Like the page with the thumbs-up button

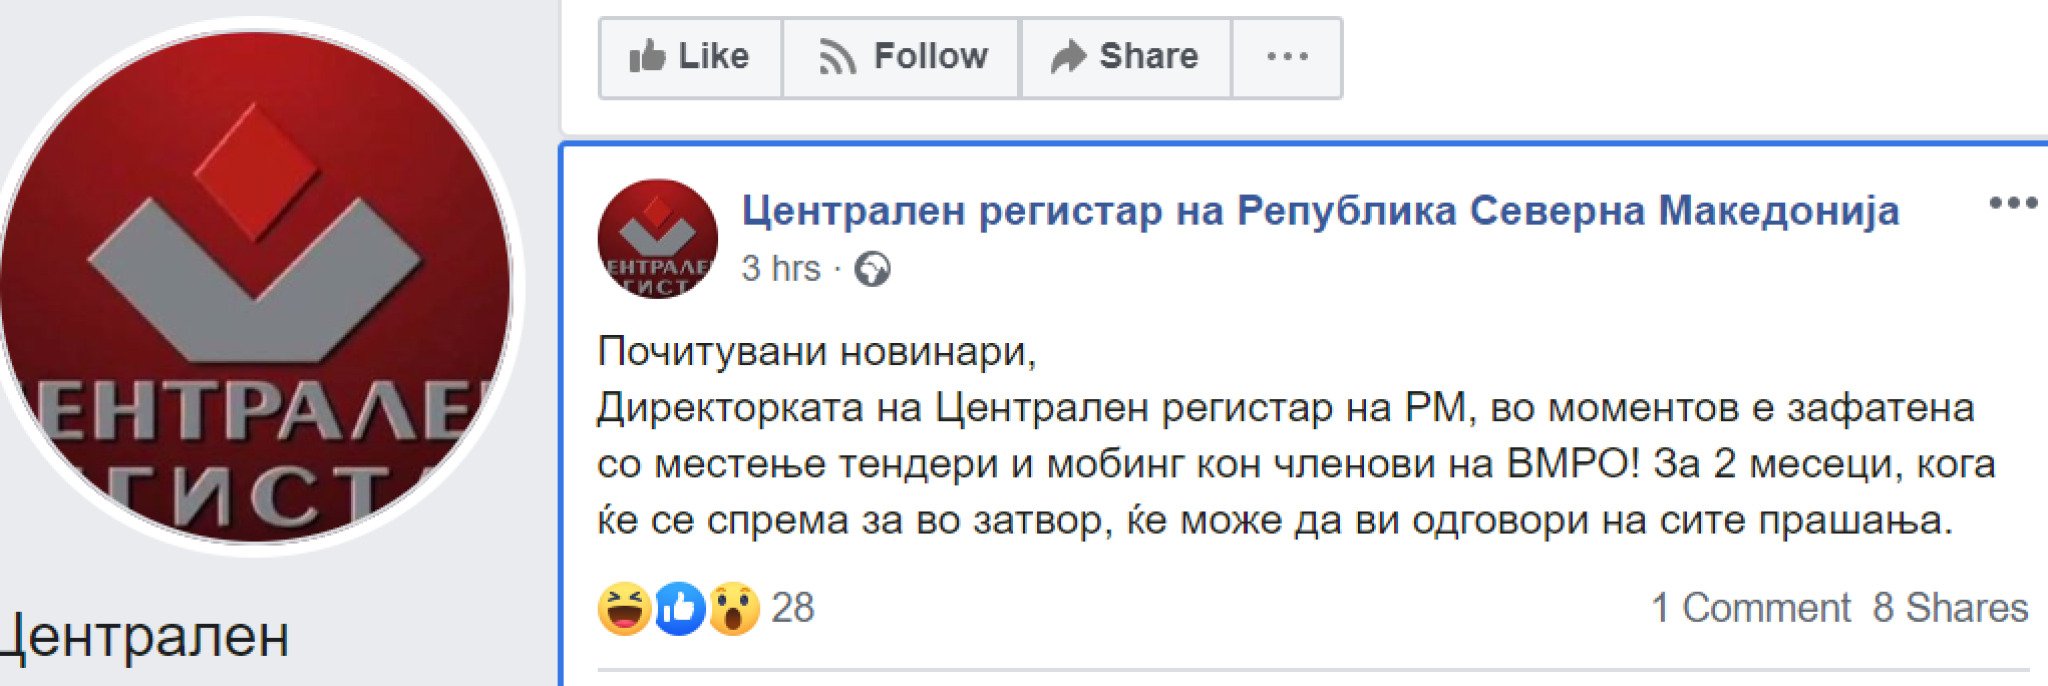690,57
